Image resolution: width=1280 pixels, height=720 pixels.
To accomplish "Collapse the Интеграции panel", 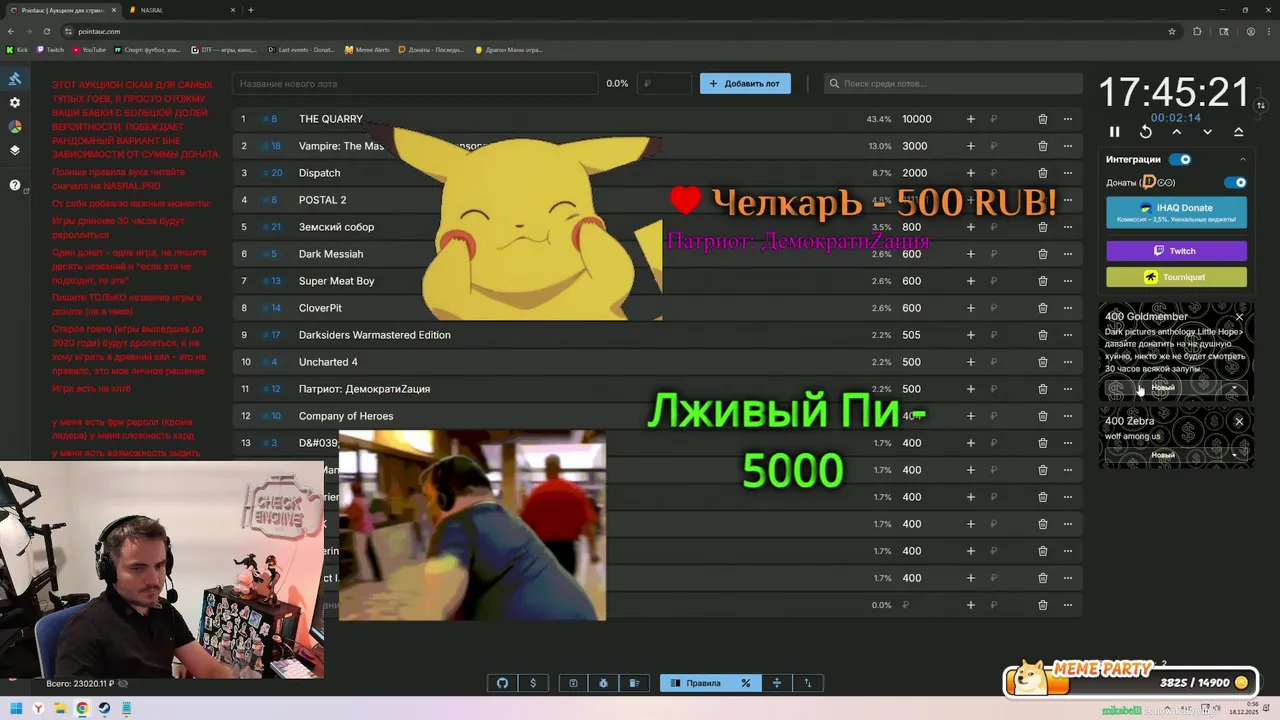I will [1243, 159].
